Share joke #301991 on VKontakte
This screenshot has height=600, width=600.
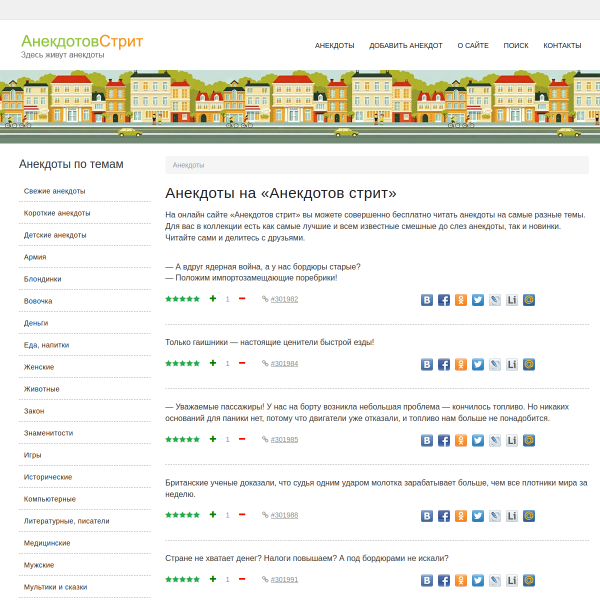pyautogui.click(x=427, y=580)
